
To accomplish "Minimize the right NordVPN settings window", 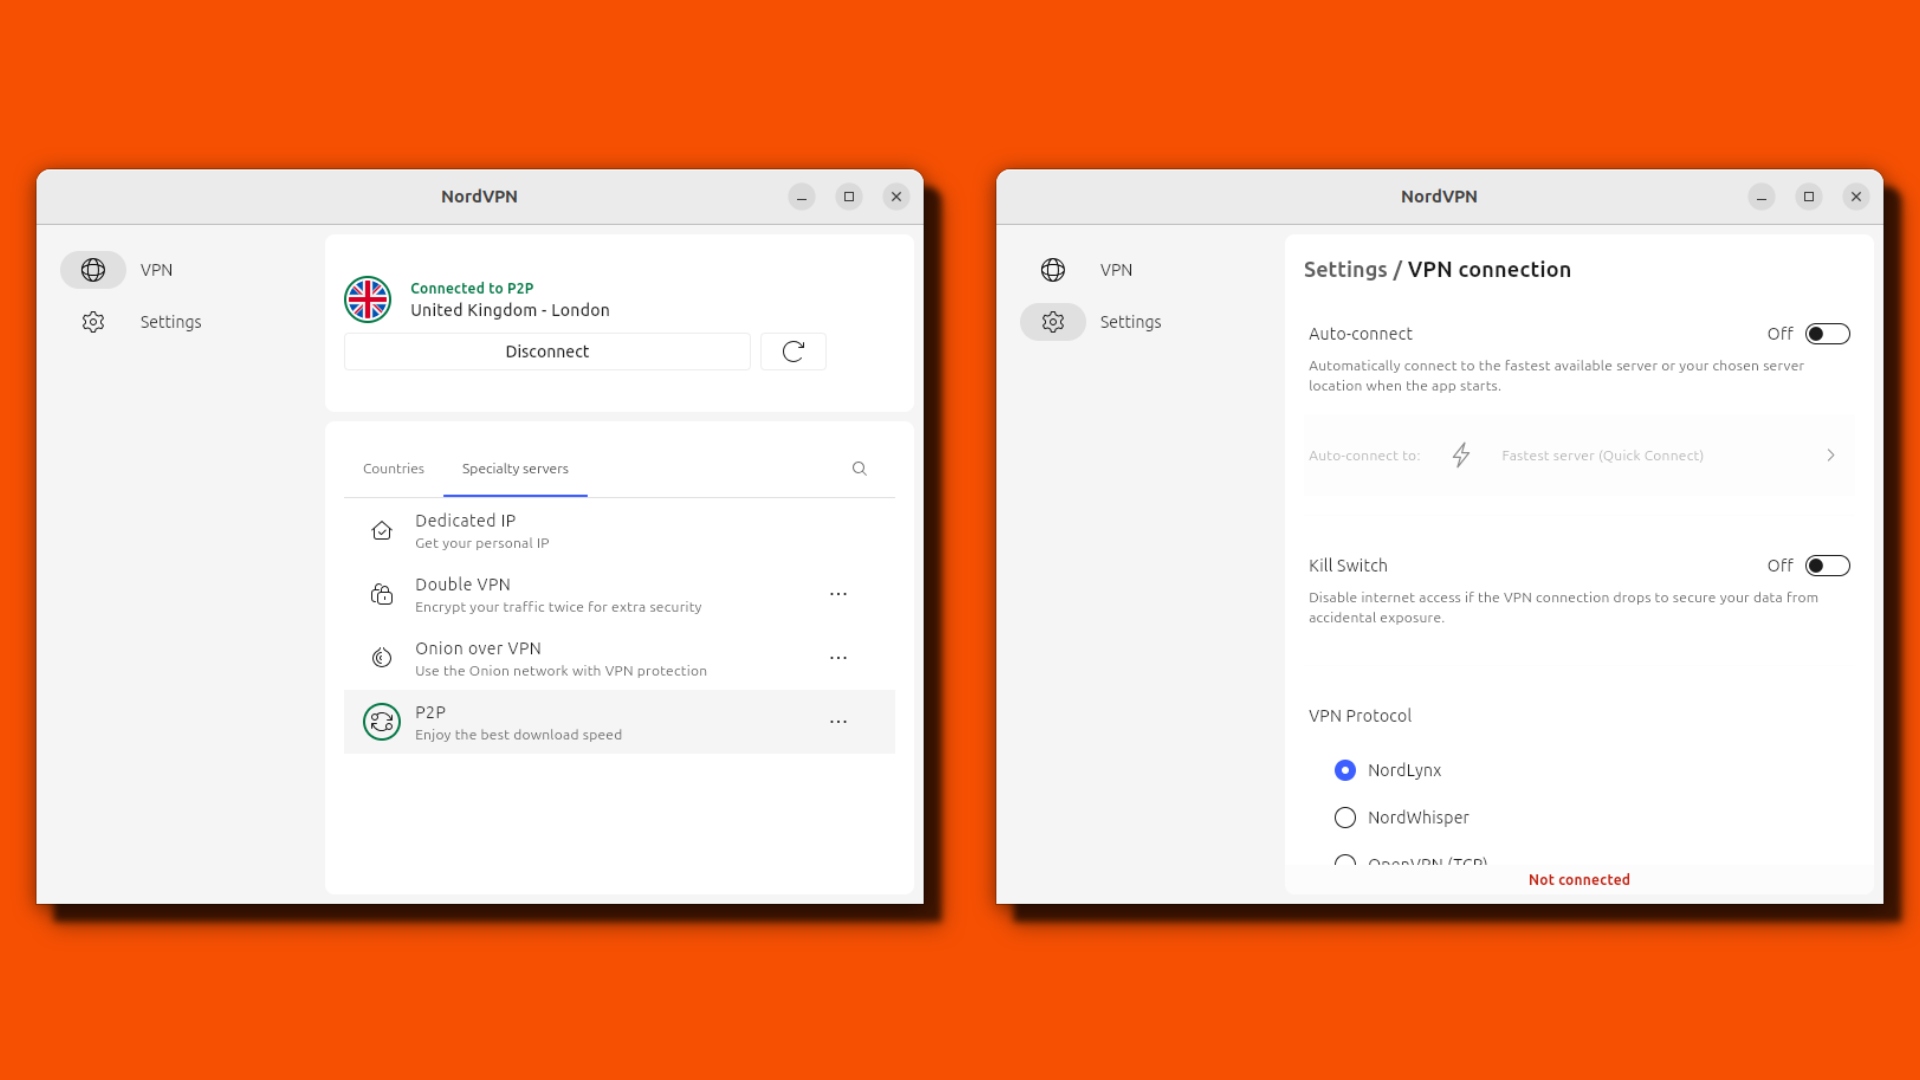I will (1762, 197).
